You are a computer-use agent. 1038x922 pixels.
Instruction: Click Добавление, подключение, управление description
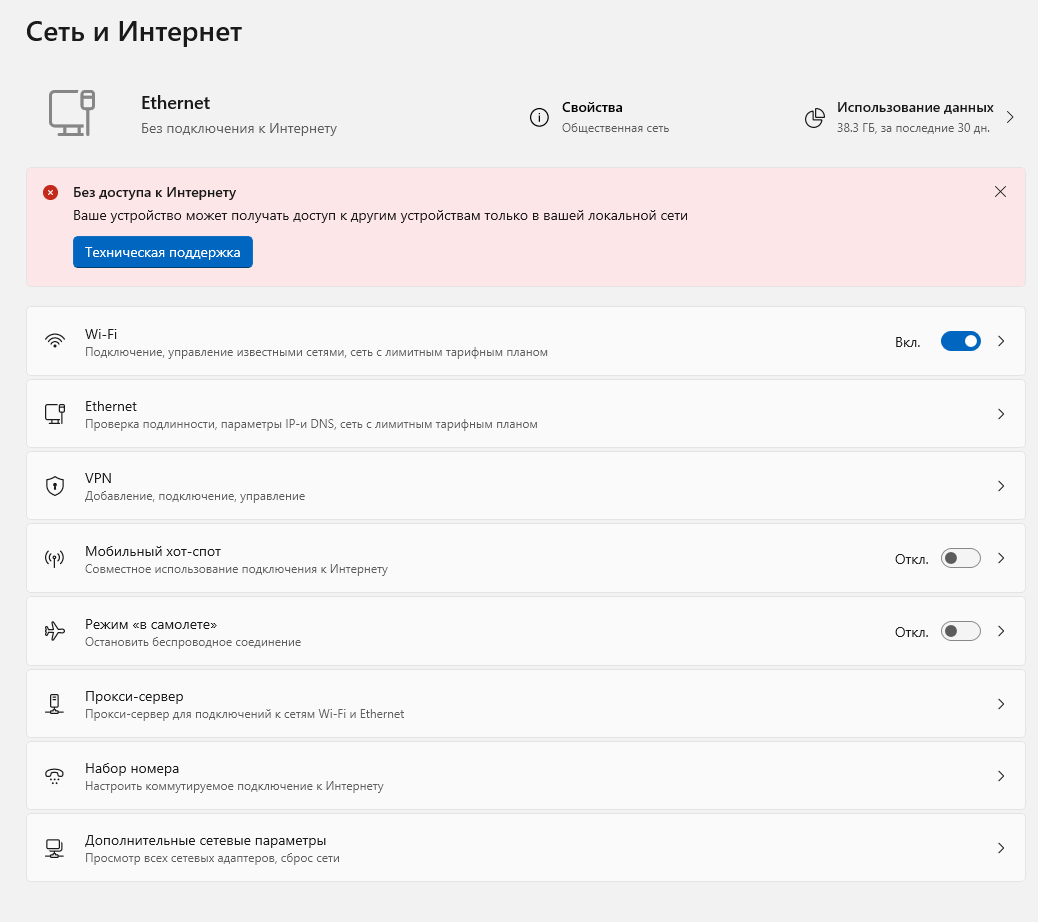(195, 496)
